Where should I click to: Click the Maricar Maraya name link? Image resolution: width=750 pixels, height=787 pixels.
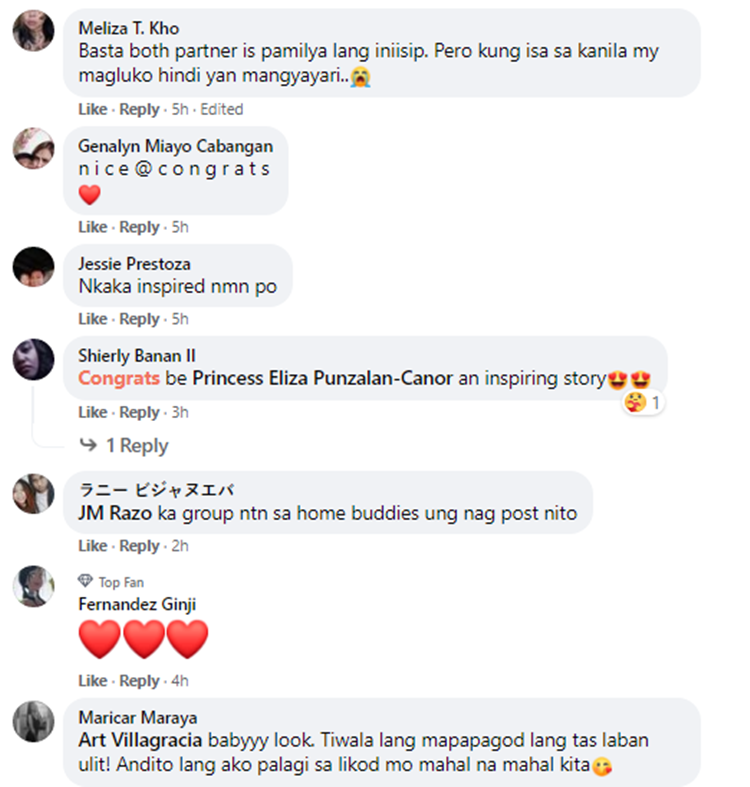(138, 717)
